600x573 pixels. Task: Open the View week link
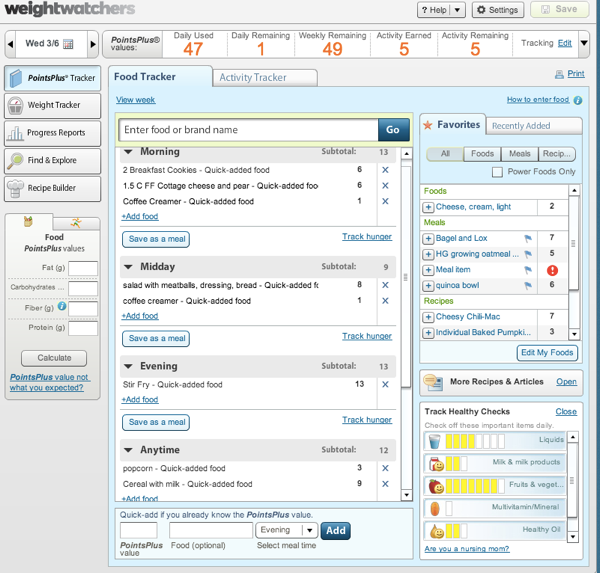point(135,100)
